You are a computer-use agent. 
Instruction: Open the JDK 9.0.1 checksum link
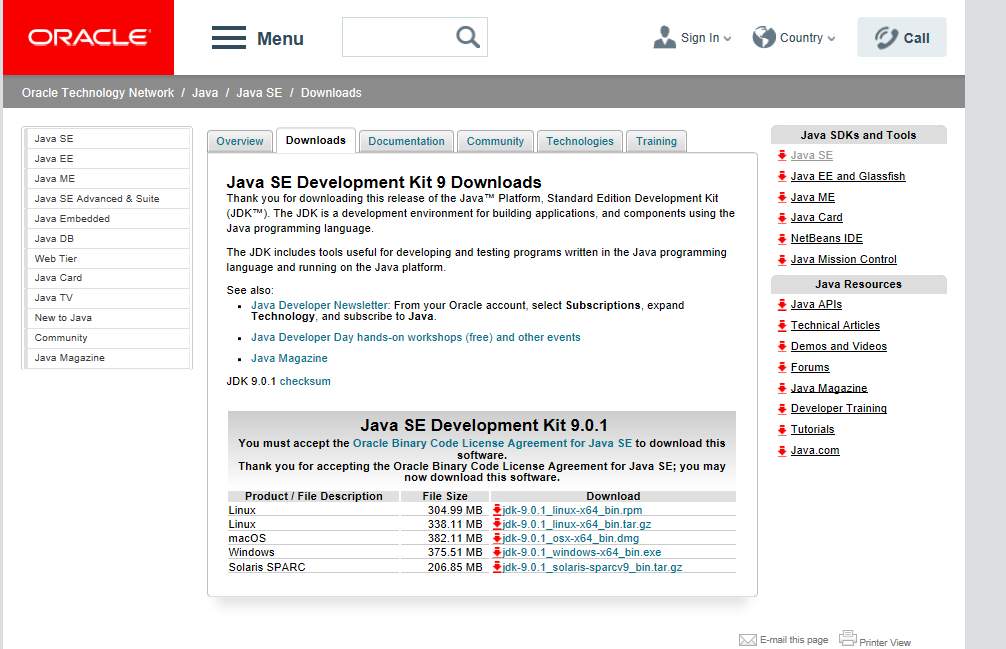305,381
